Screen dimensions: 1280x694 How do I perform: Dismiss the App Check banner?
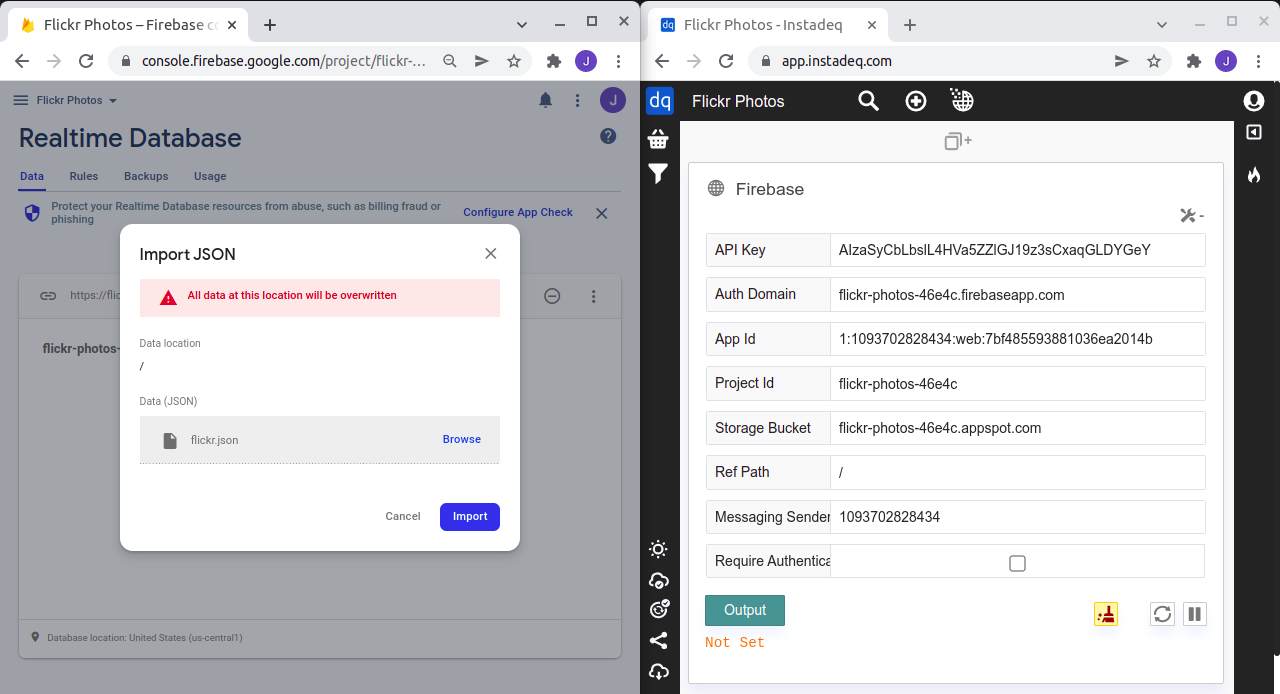click(602, 213)
